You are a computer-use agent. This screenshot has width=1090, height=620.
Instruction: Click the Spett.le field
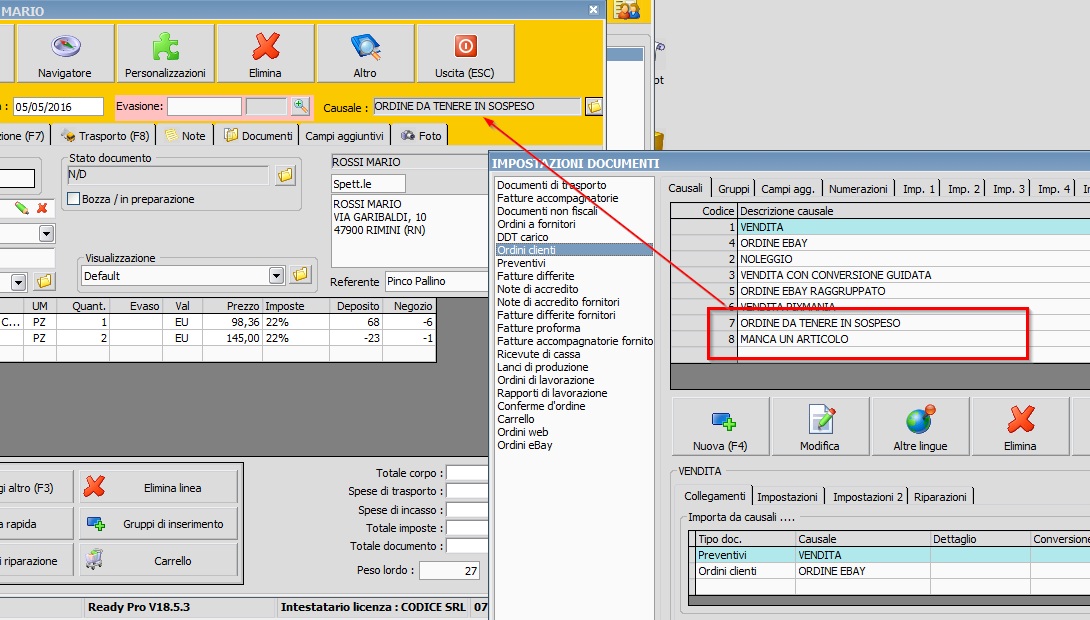[x=368, y=184]
